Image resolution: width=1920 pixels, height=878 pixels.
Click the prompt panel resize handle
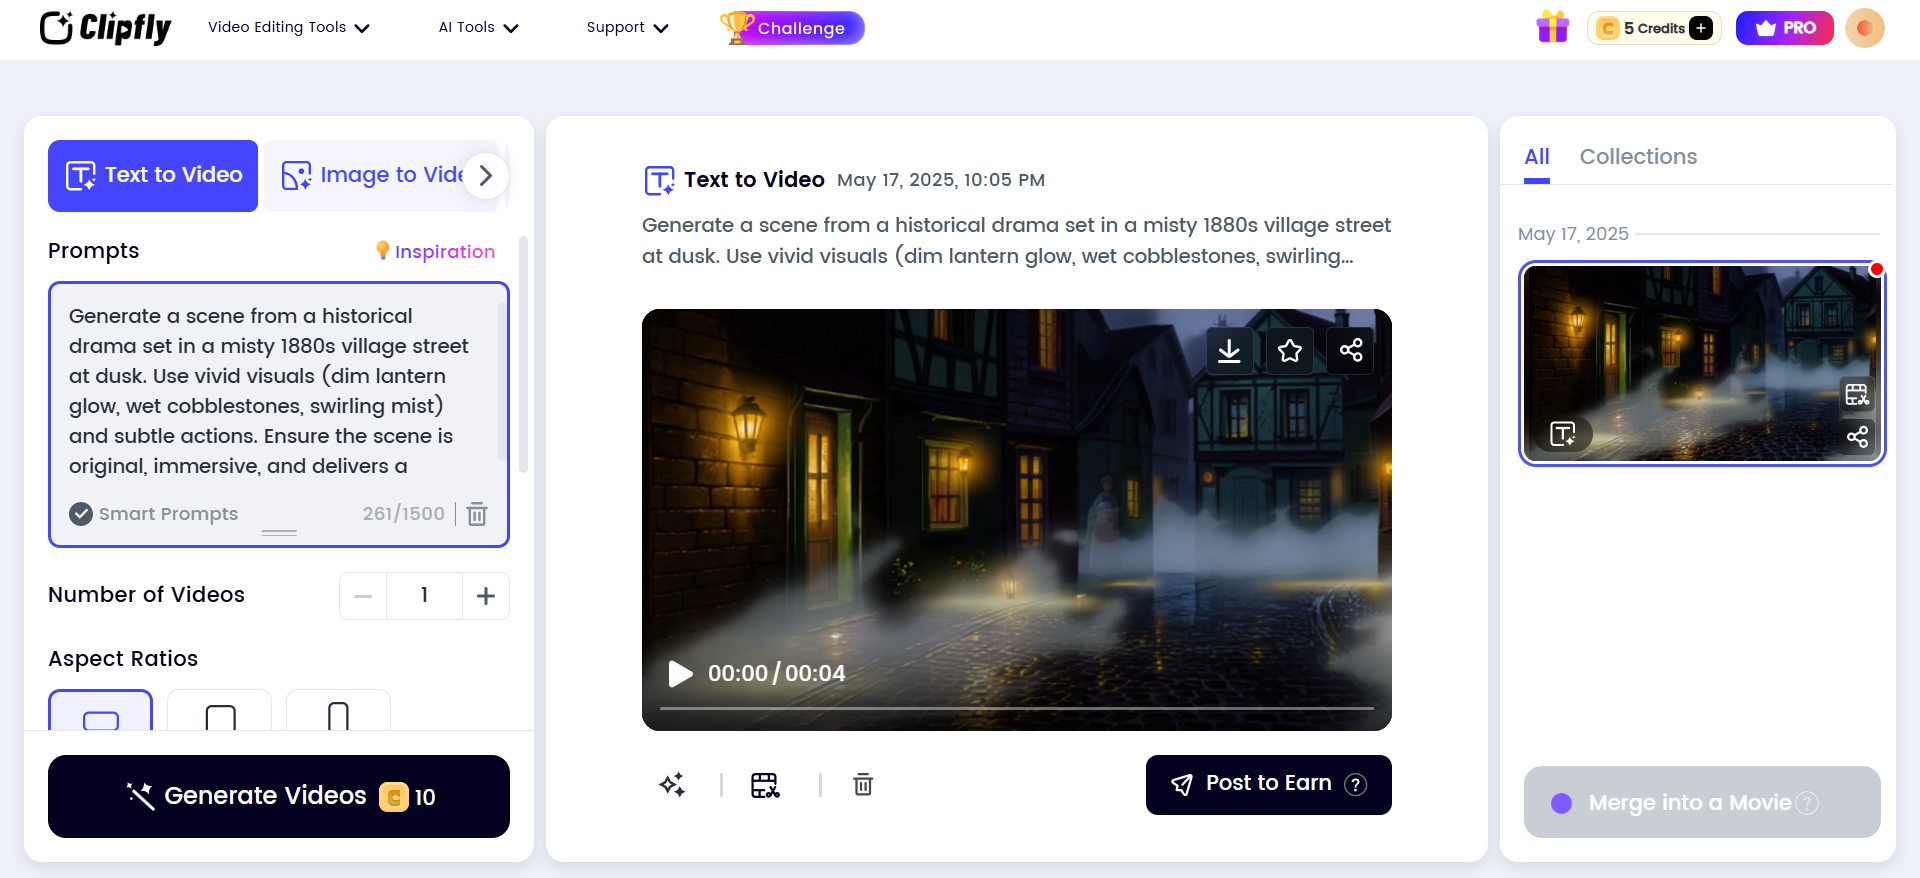click(279, 533)
